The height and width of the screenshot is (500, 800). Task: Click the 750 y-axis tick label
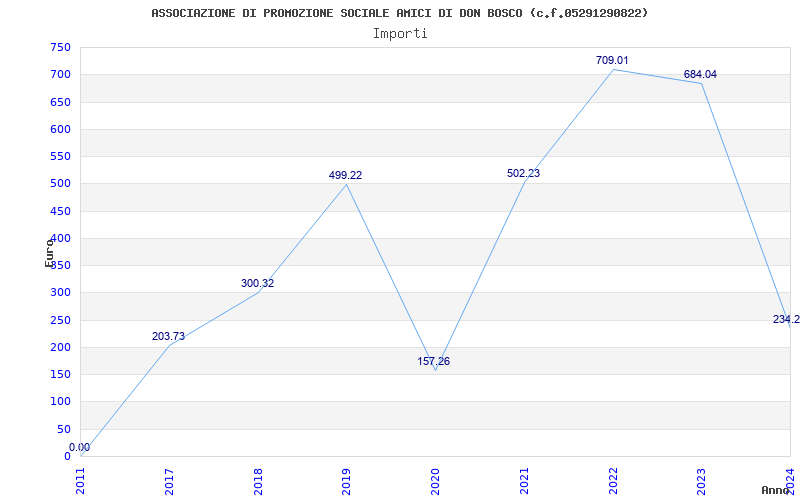click(60, 47)
